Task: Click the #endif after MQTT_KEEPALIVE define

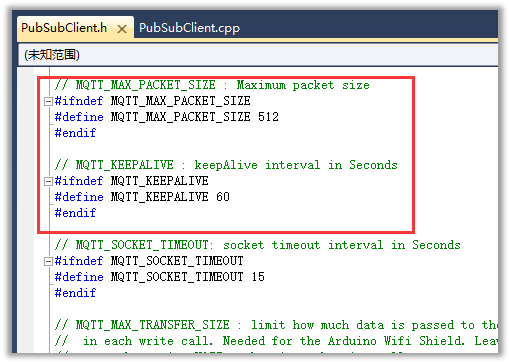Action: click(x=75, y=213)
